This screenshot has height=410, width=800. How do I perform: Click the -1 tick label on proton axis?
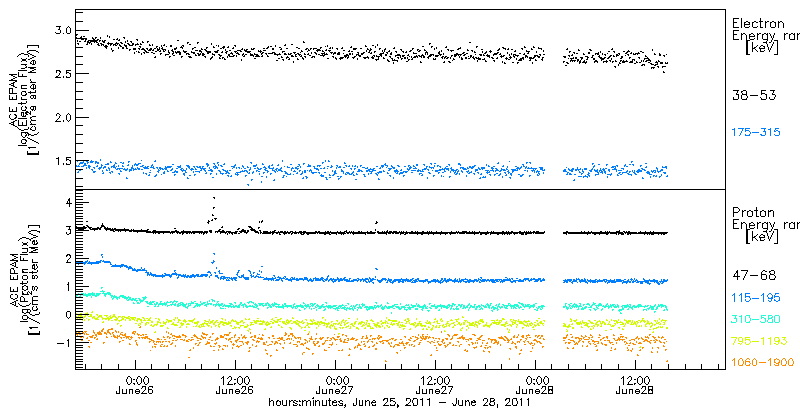63,342
